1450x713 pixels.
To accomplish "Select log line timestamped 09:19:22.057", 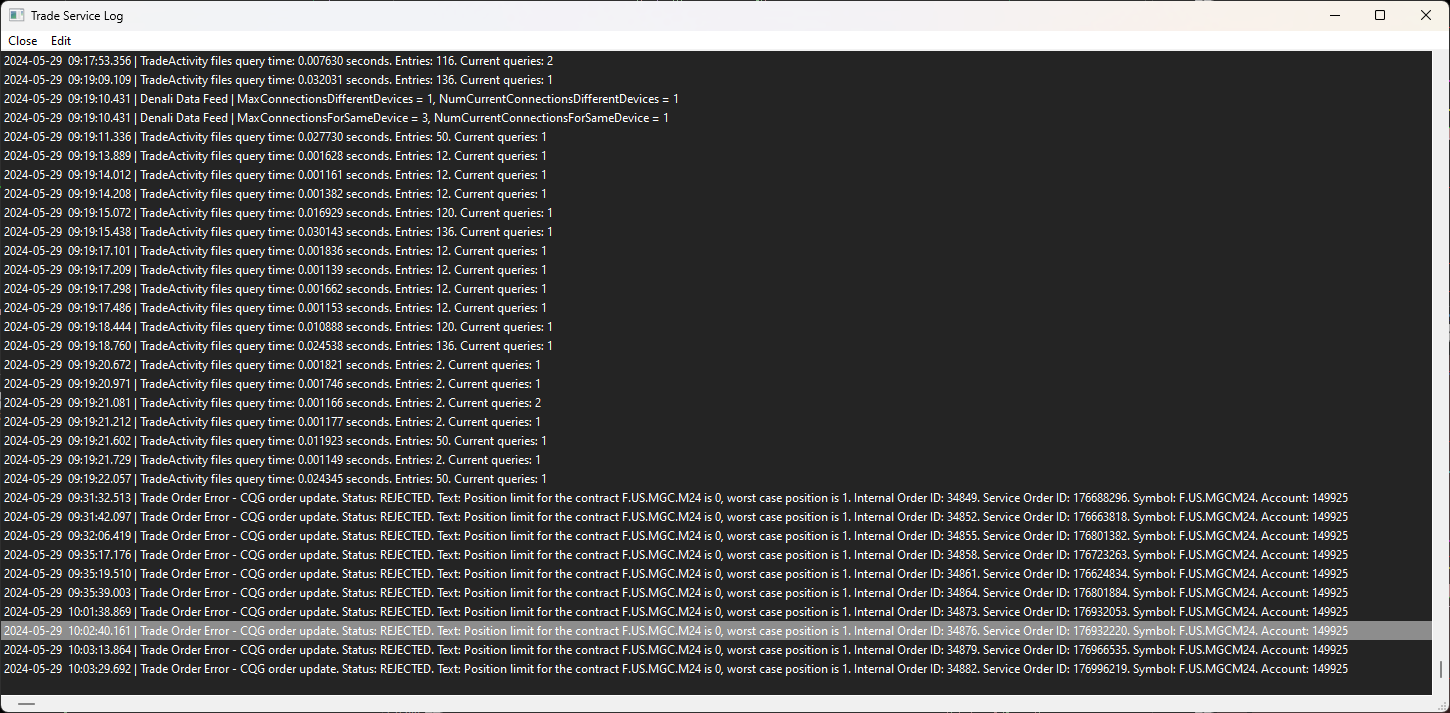I will pyautogui.click(x=716, y=479).
